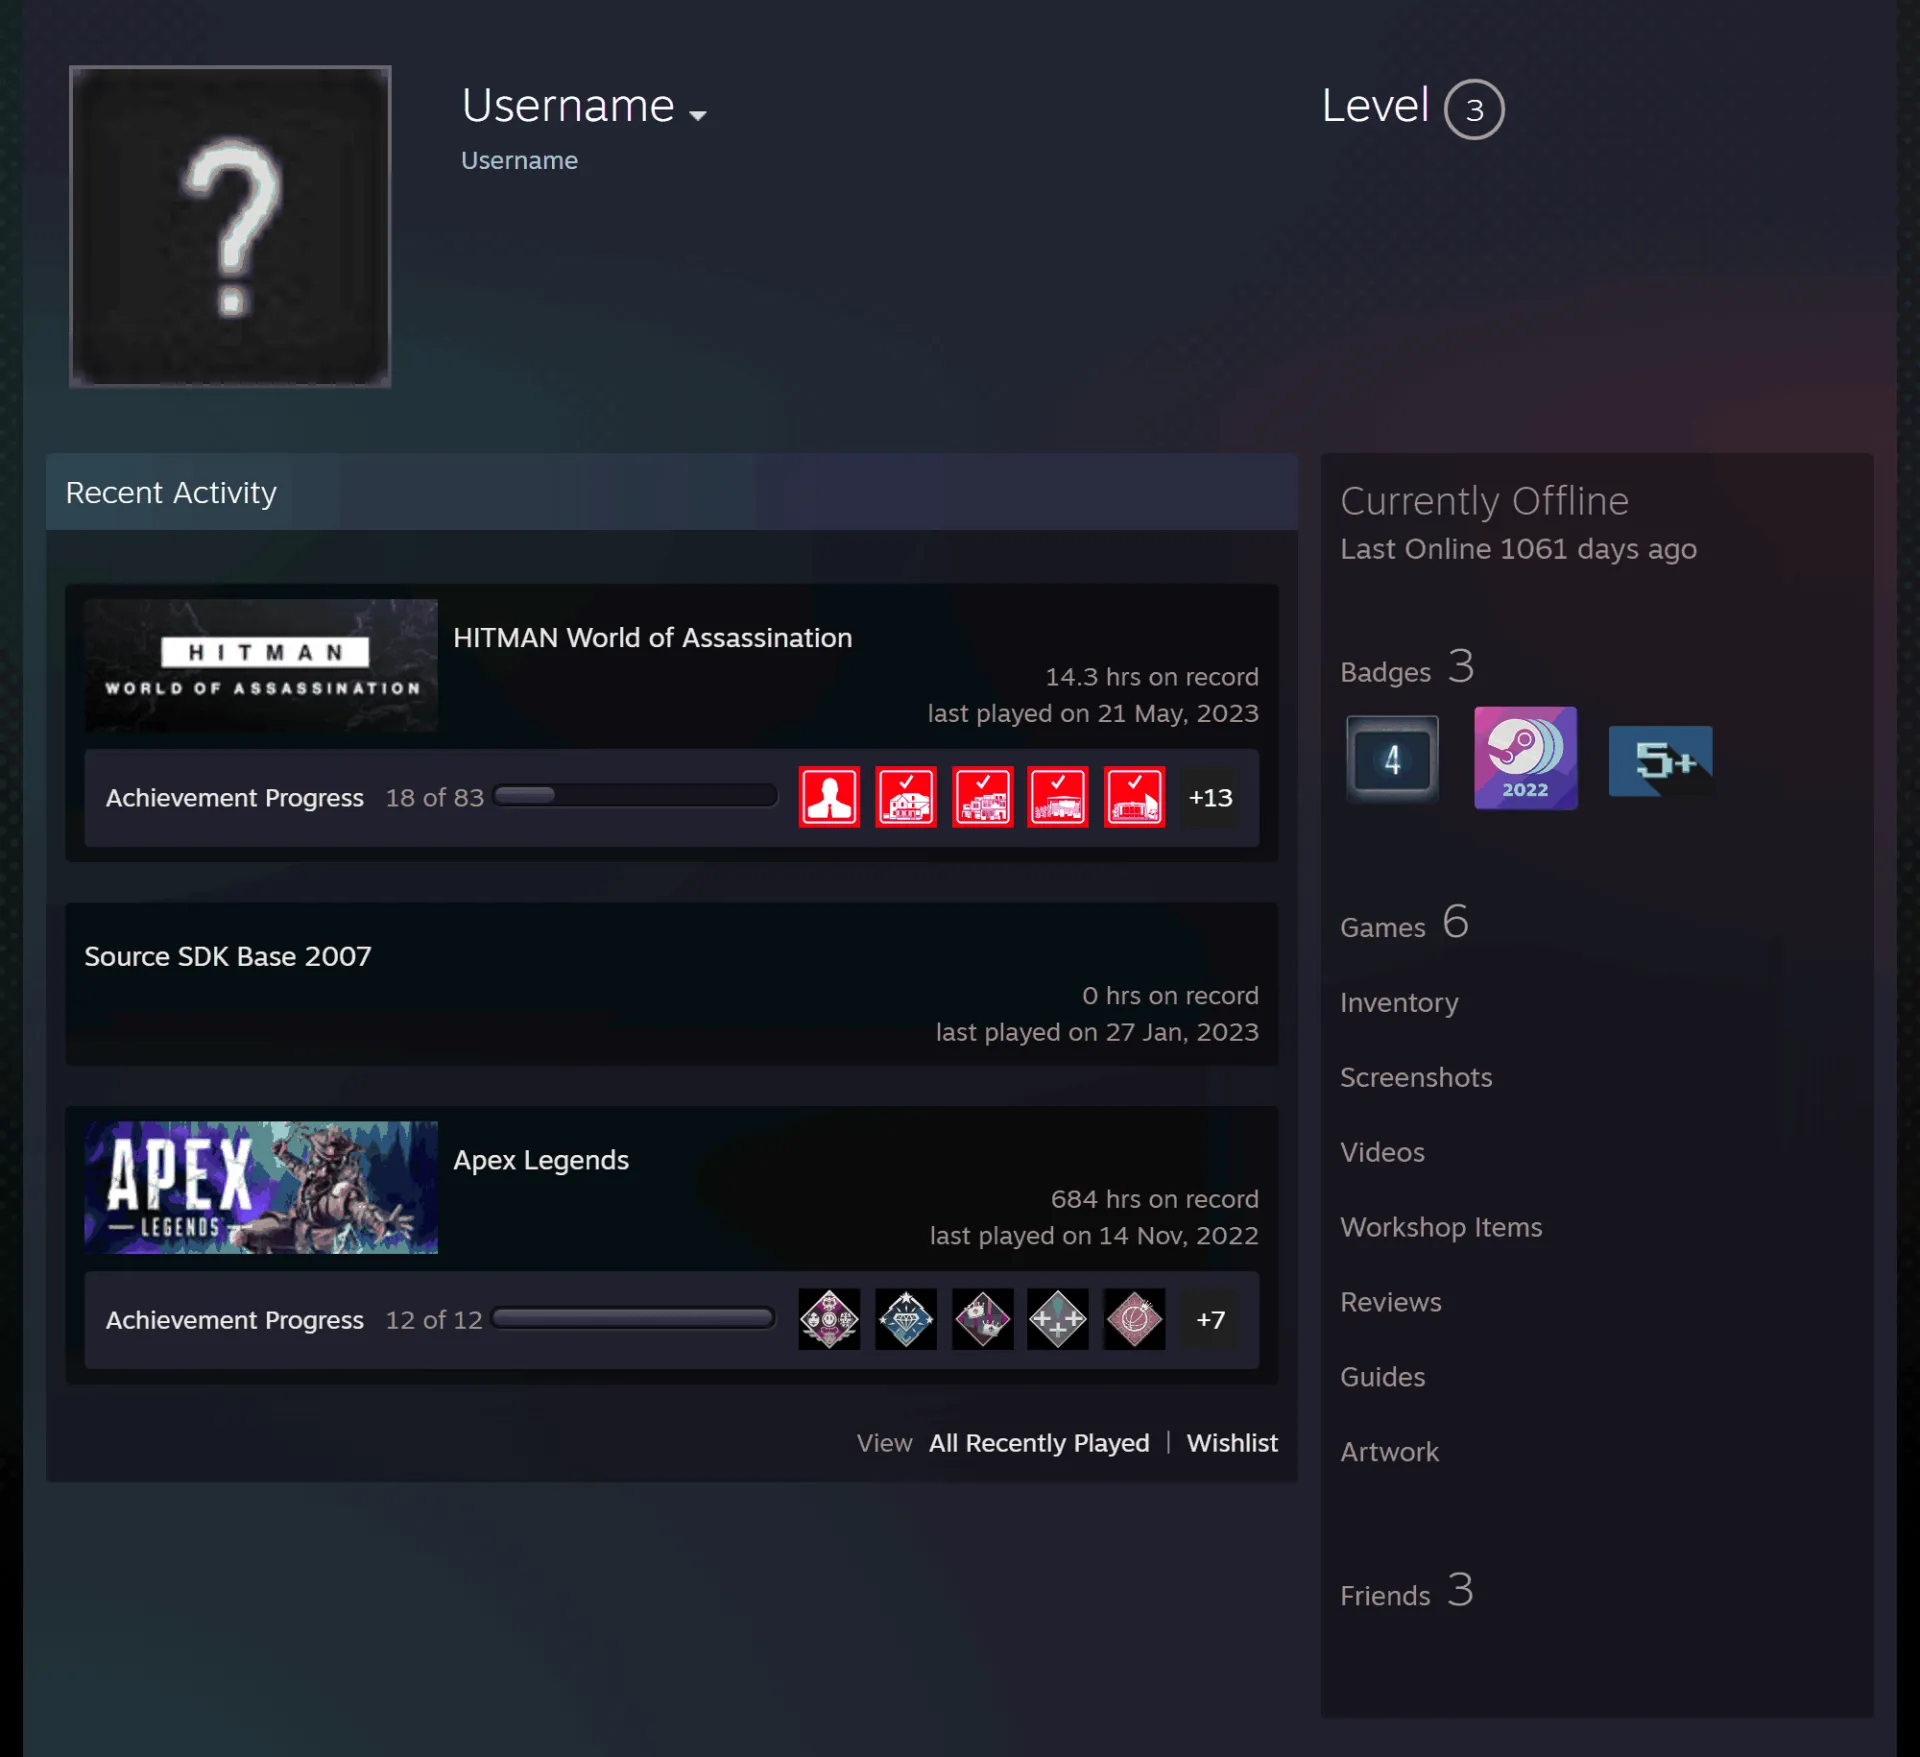Click the fourth HITMAN achievement icon

pyautogui.click(x=1058, y=797)
